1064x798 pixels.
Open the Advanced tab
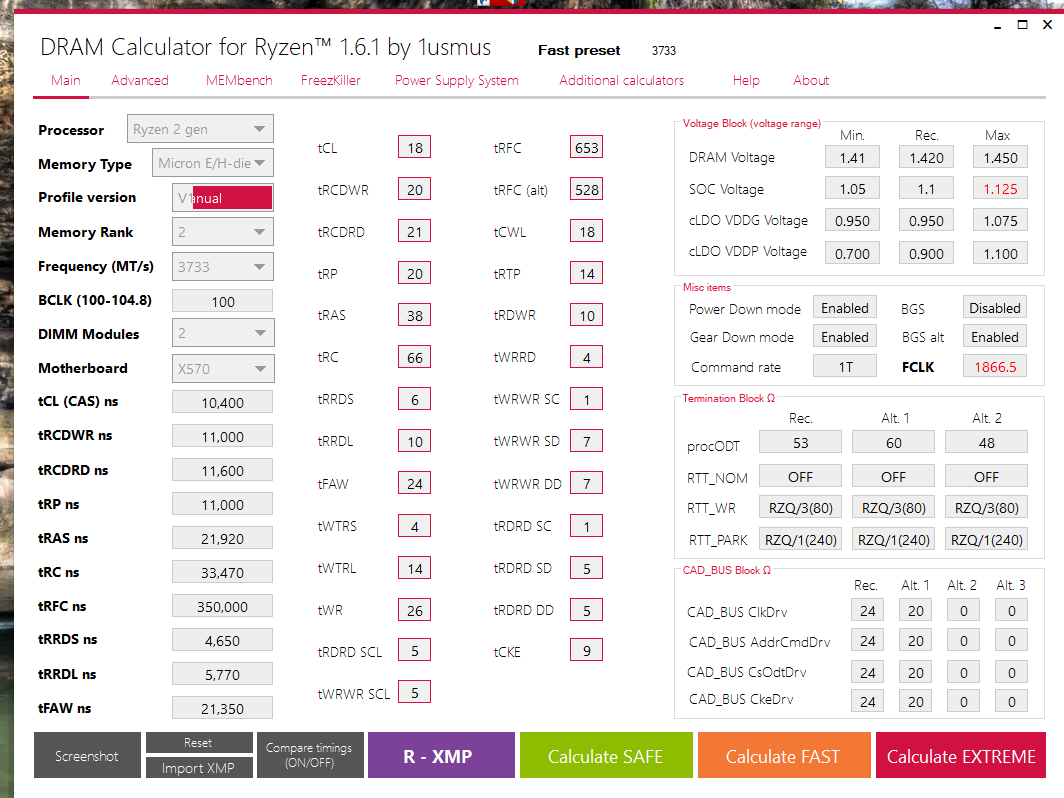coord(140,80)
